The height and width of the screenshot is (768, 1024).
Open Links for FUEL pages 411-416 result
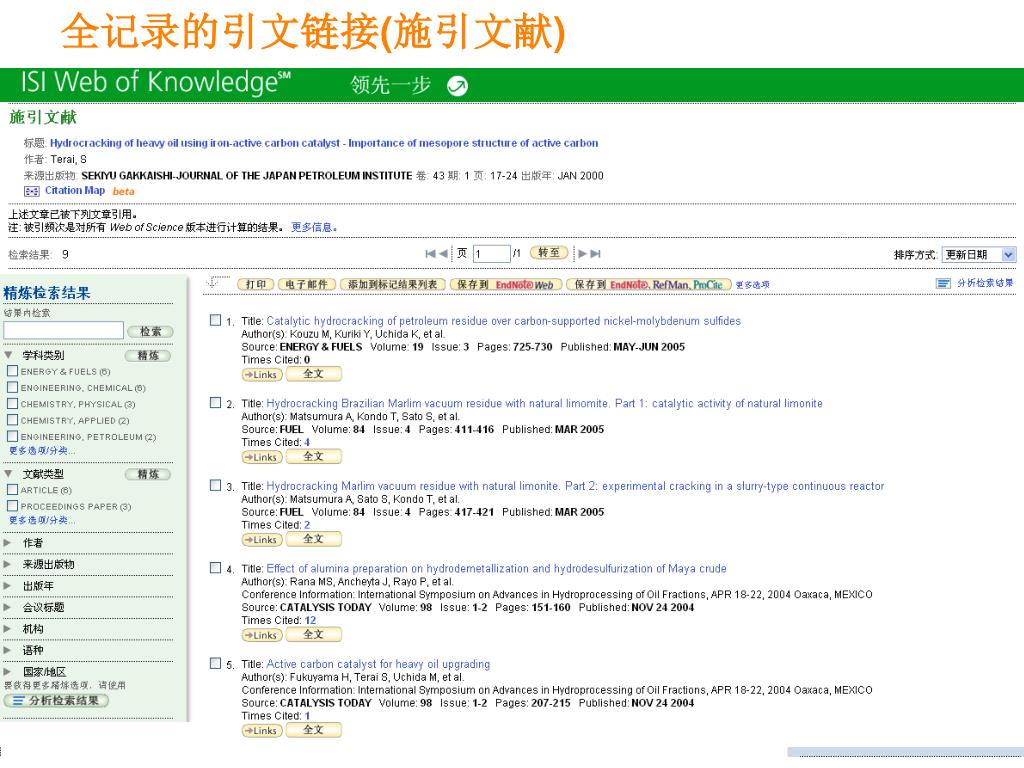262,457
